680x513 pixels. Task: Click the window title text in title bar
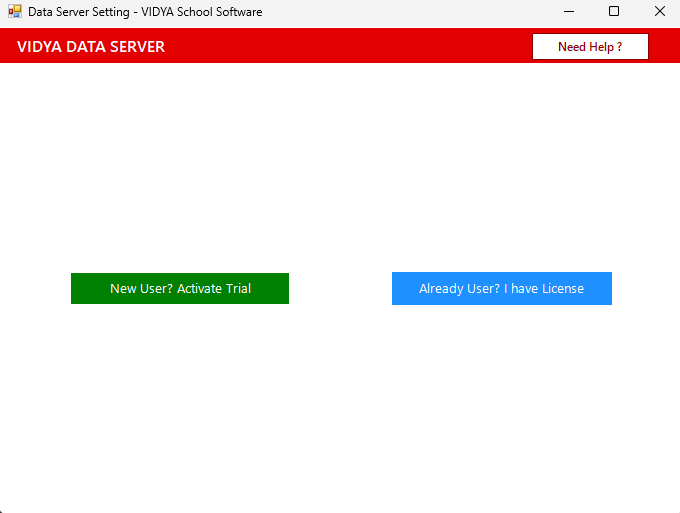(145, 12)
